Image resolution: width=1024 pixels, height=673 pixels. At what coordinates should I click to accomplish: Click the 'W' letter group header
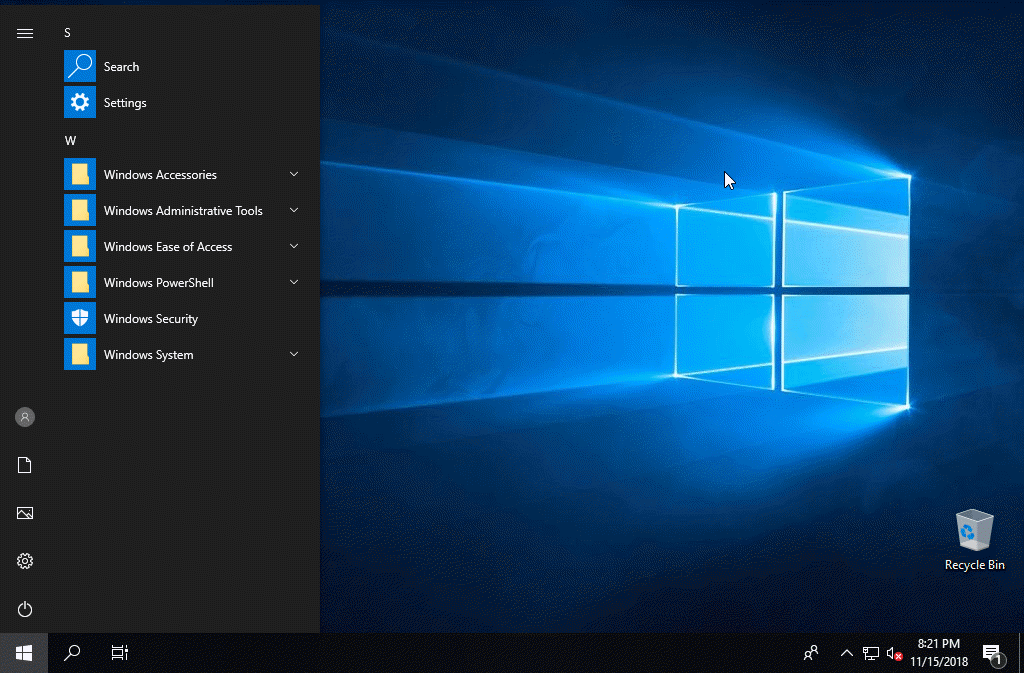point(70,140)
